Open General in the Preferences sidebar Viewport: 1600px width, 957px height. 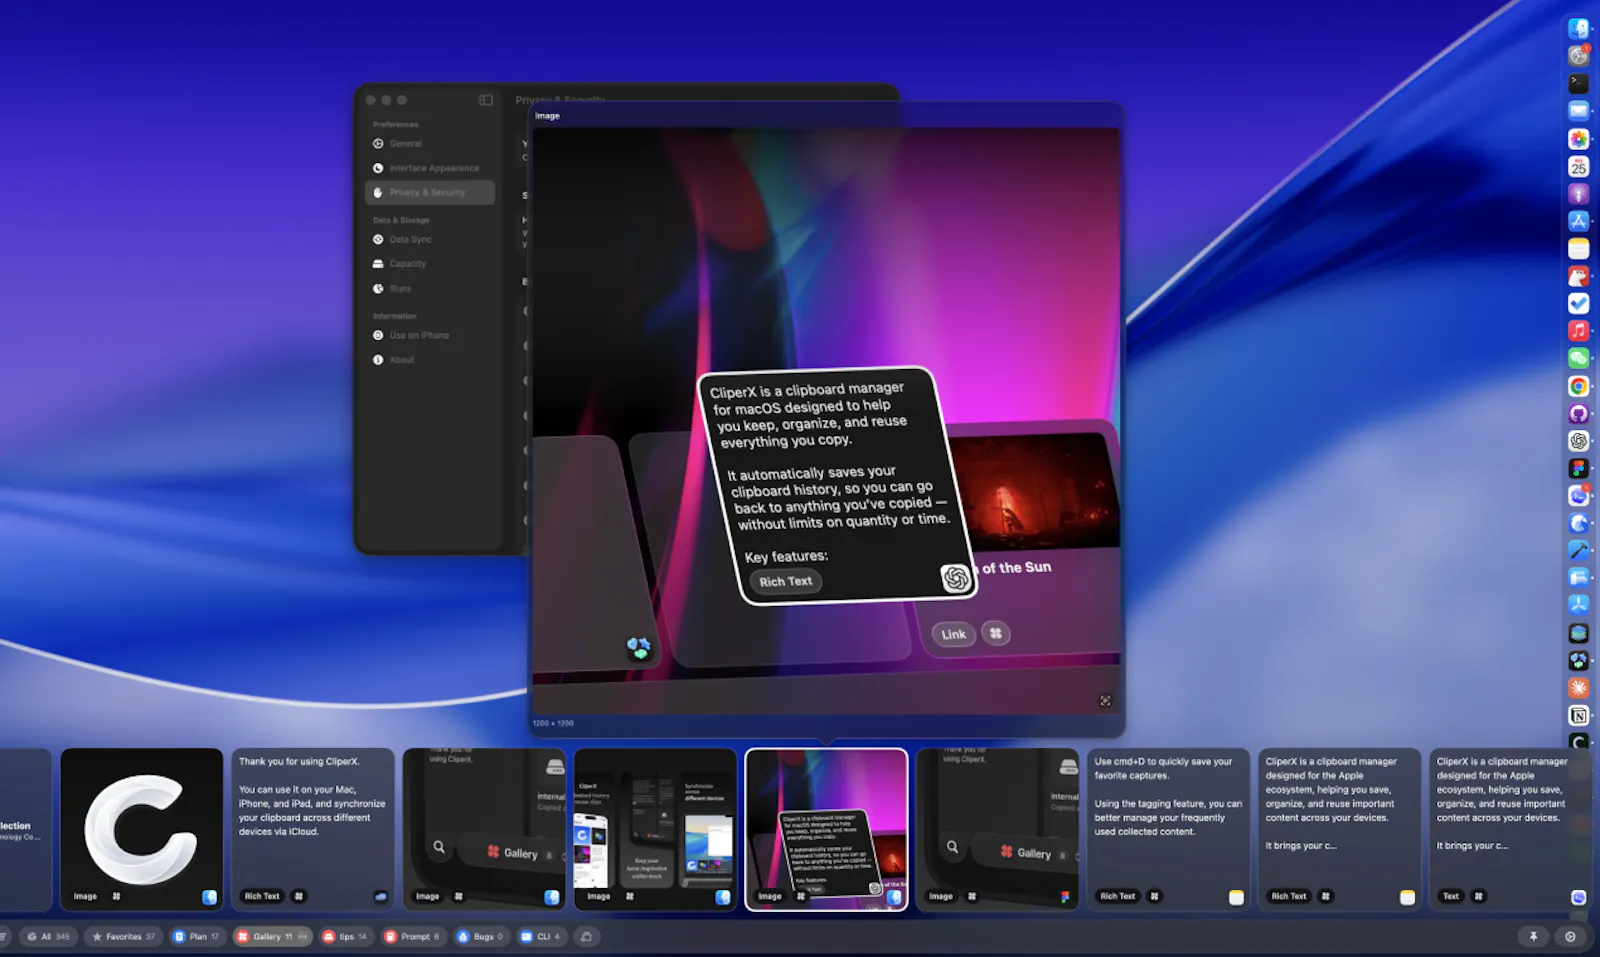[x=430, y=144]
